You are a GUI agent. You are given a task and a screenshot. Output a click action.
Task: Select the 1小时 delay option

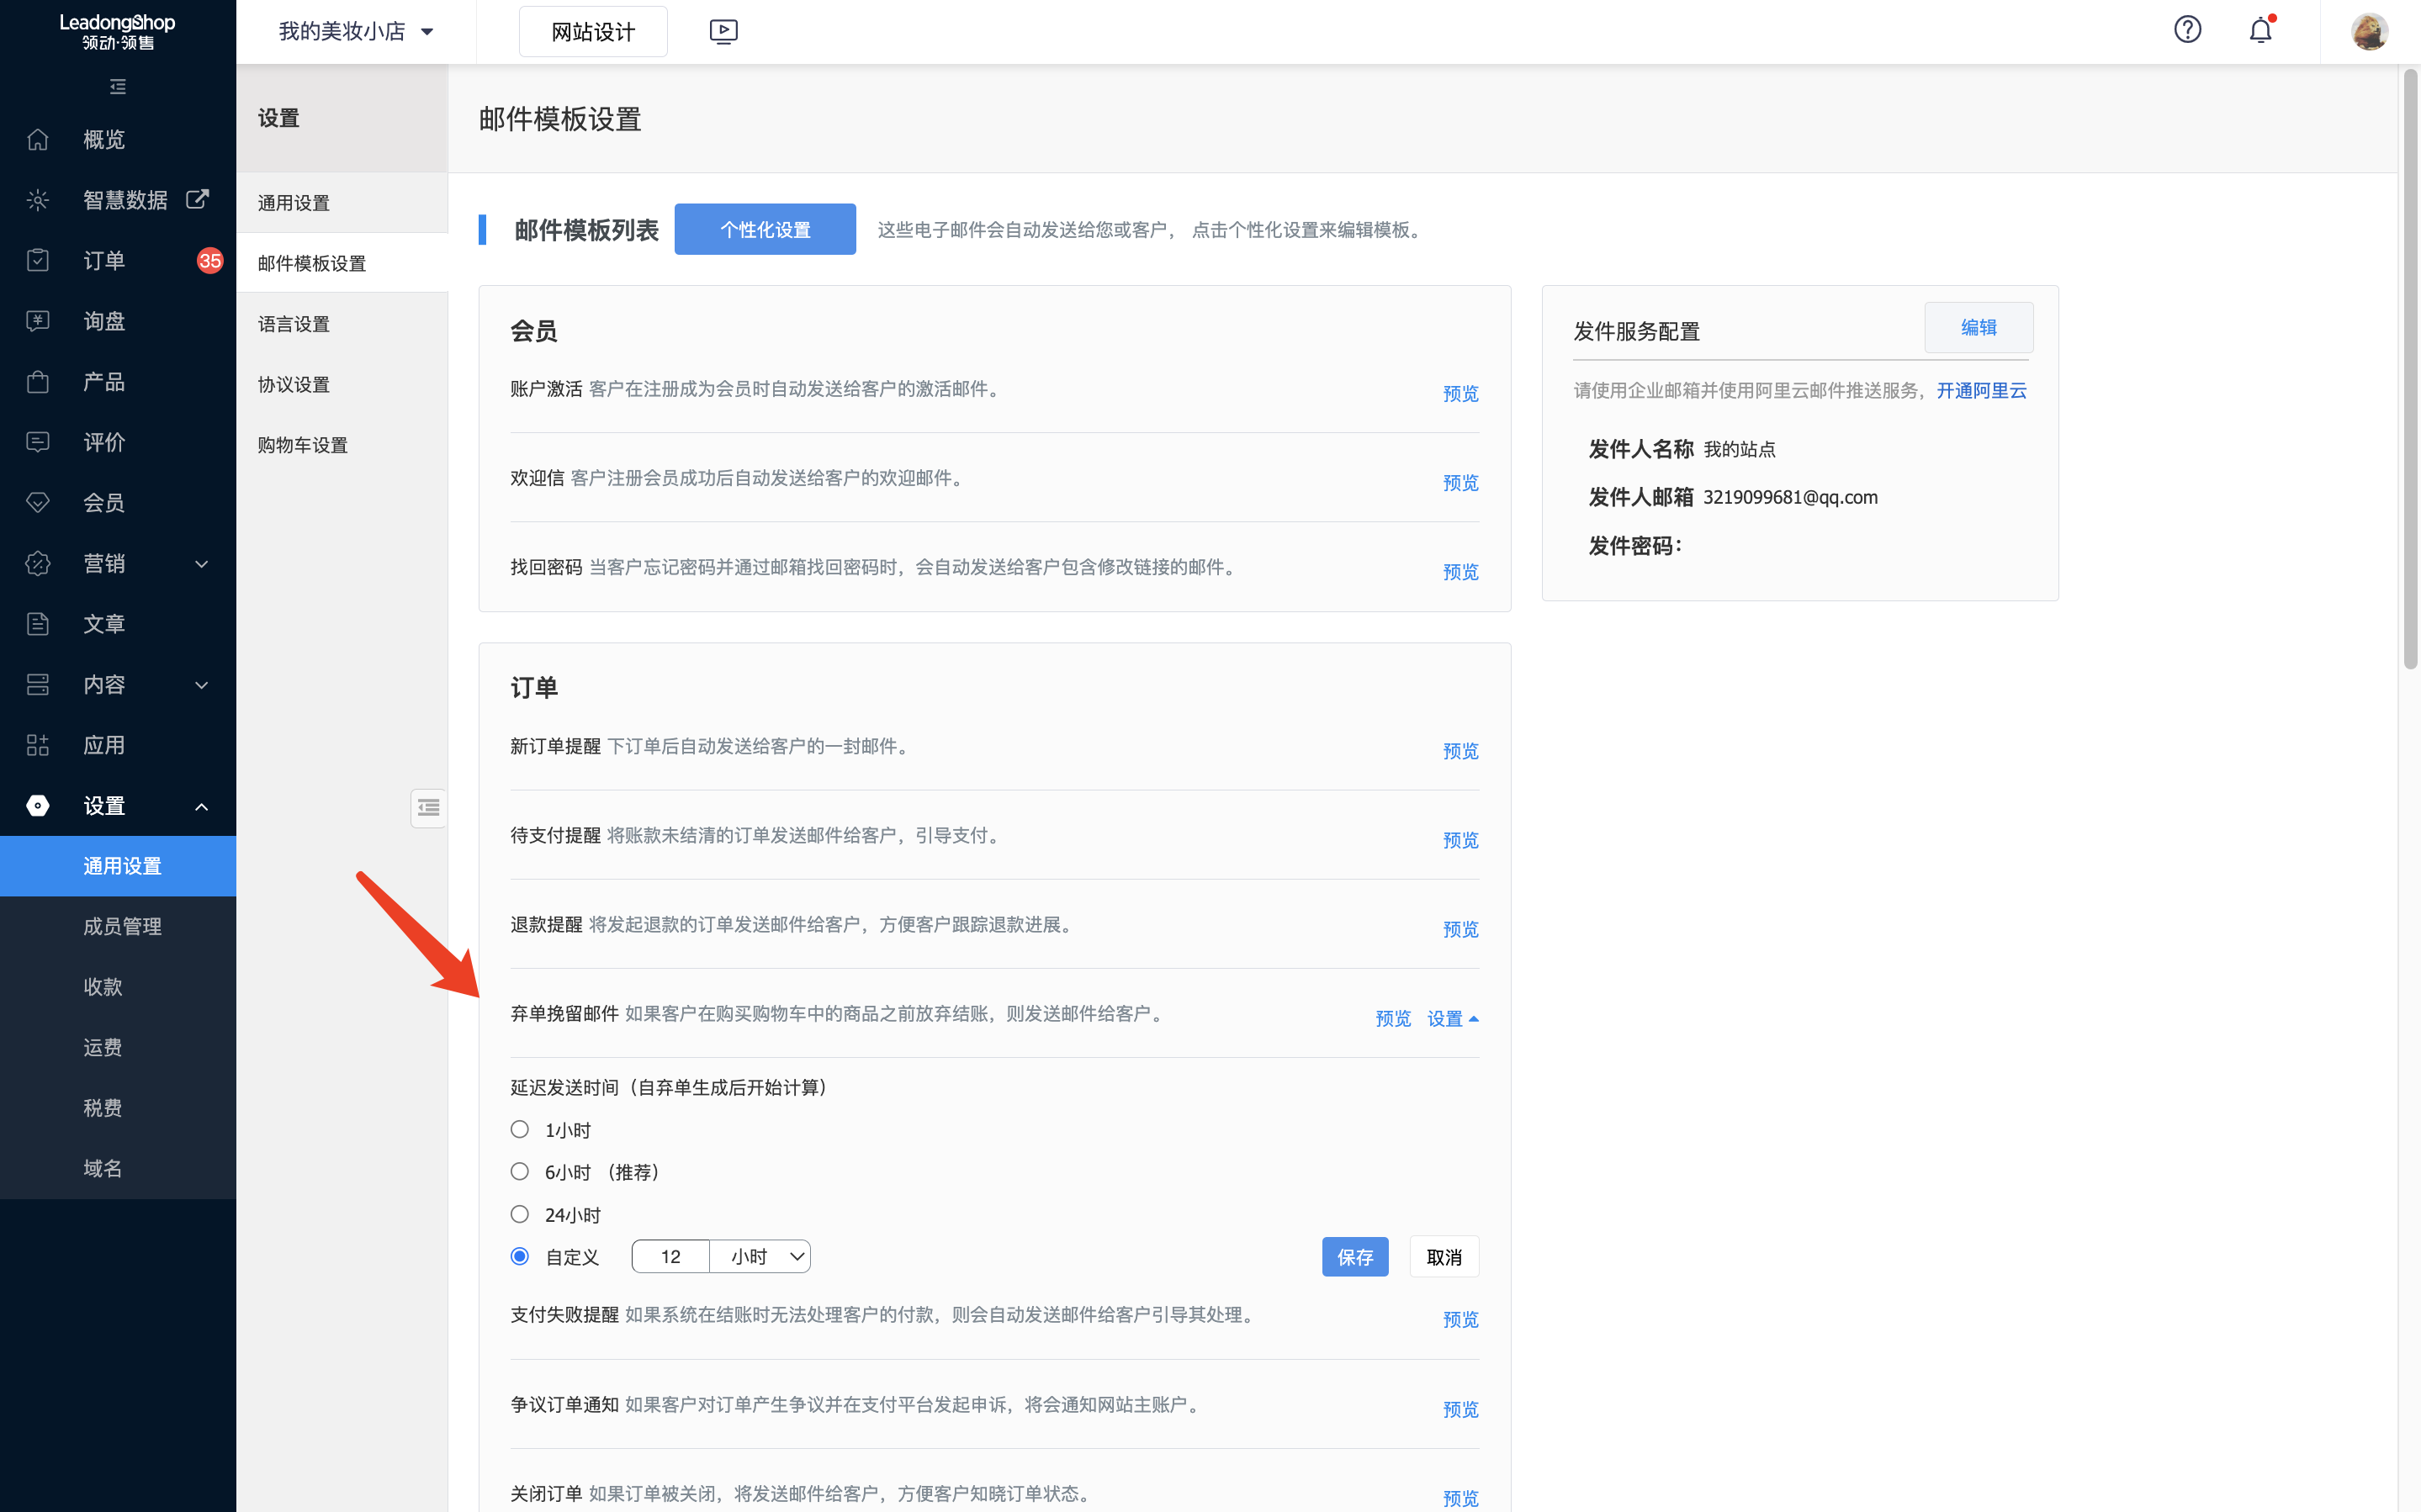coord(520,1129)
